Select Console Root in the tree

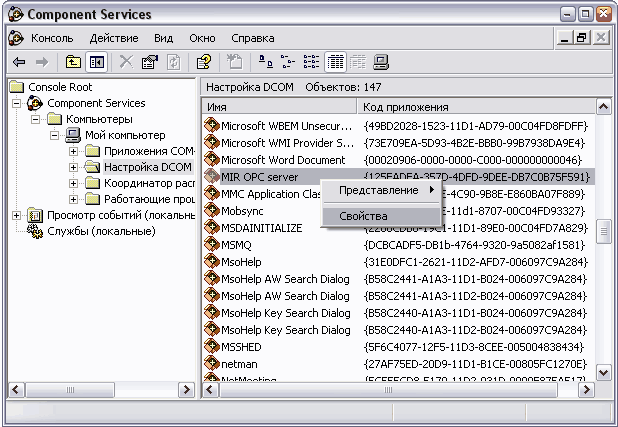click(60, 87)
